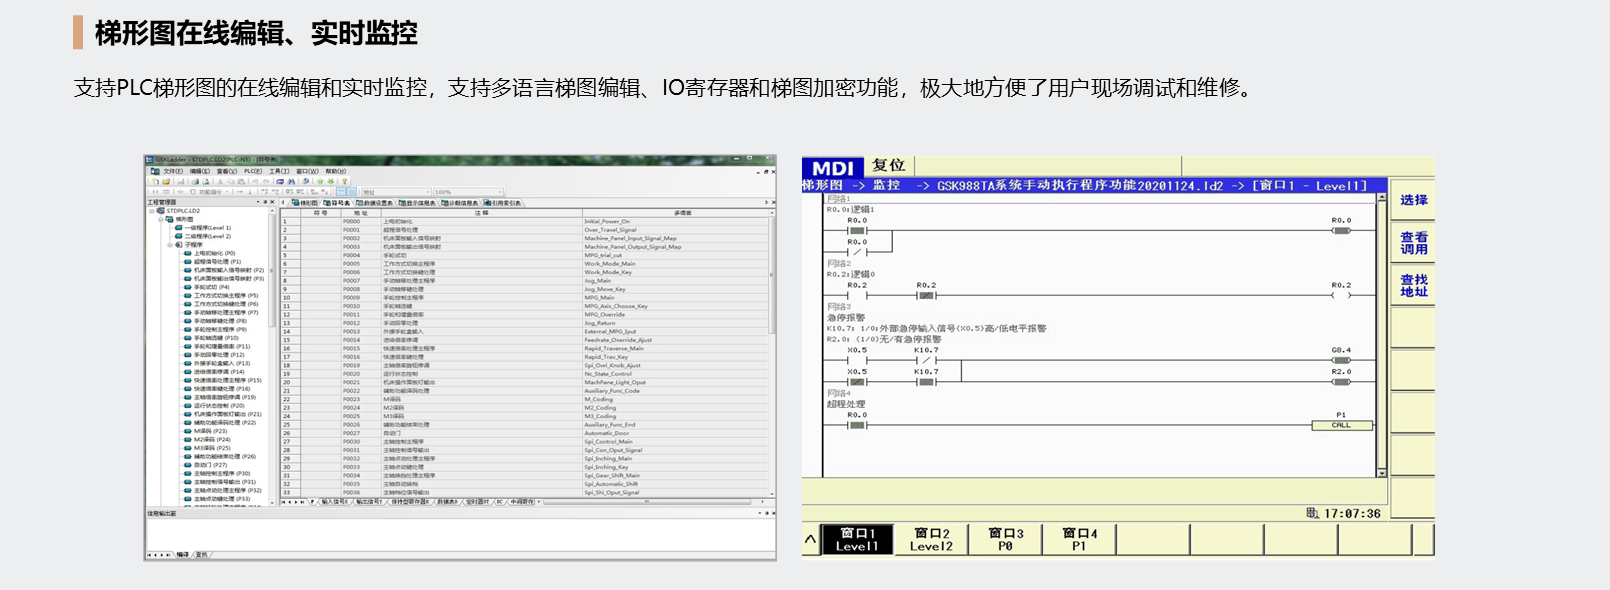The image size is (1610, 590).
Task: Click the green up arrow toolbar icon
Action: tap(320, 182)
